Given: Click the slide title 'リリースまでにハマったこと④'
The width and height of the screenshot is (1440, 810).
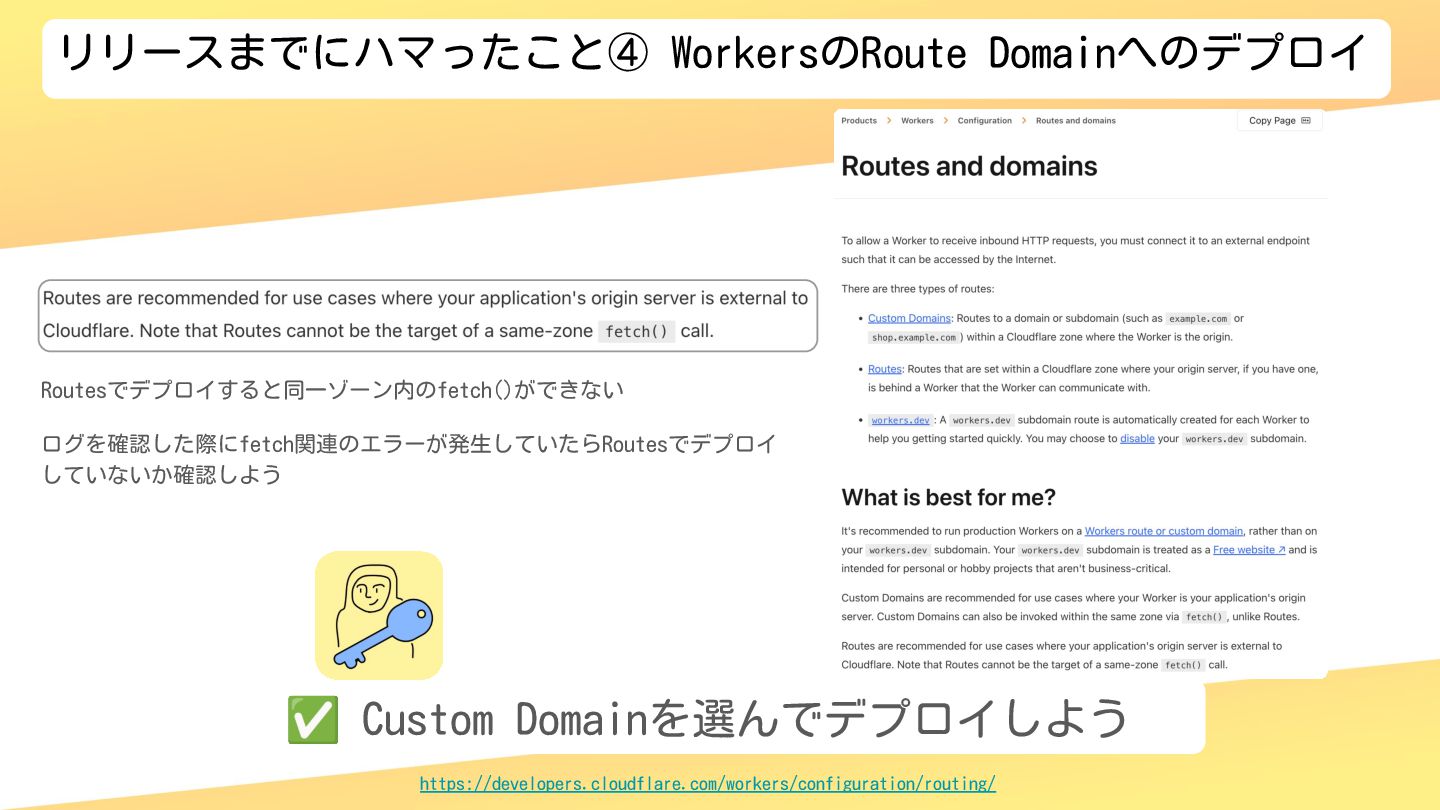Looking at the screenshot, I should (355, 53).
